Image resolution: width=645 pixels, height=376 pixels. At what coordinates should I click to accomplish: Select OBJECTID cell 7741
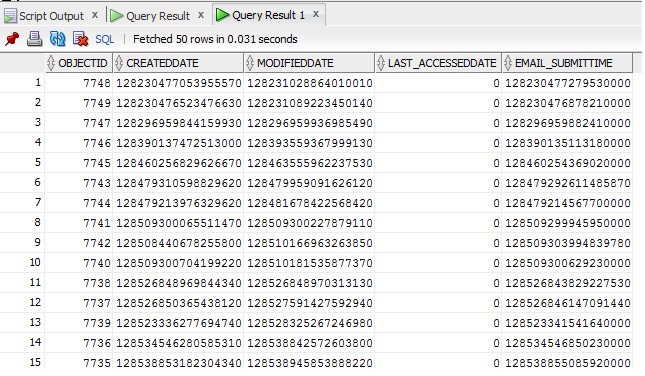79,223
